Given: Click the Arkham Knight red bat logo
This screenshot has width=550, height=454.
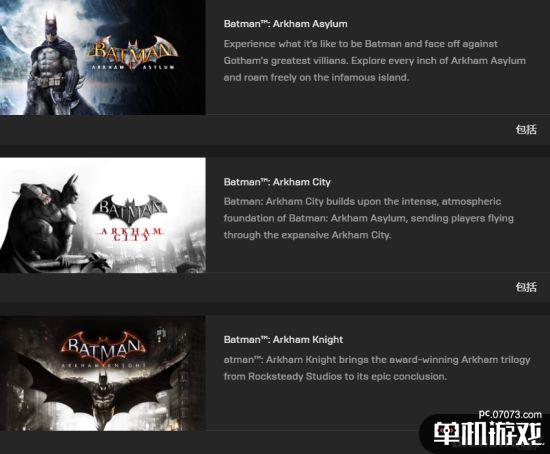Looking at the screenshot, I should click(x=103, y=349).
